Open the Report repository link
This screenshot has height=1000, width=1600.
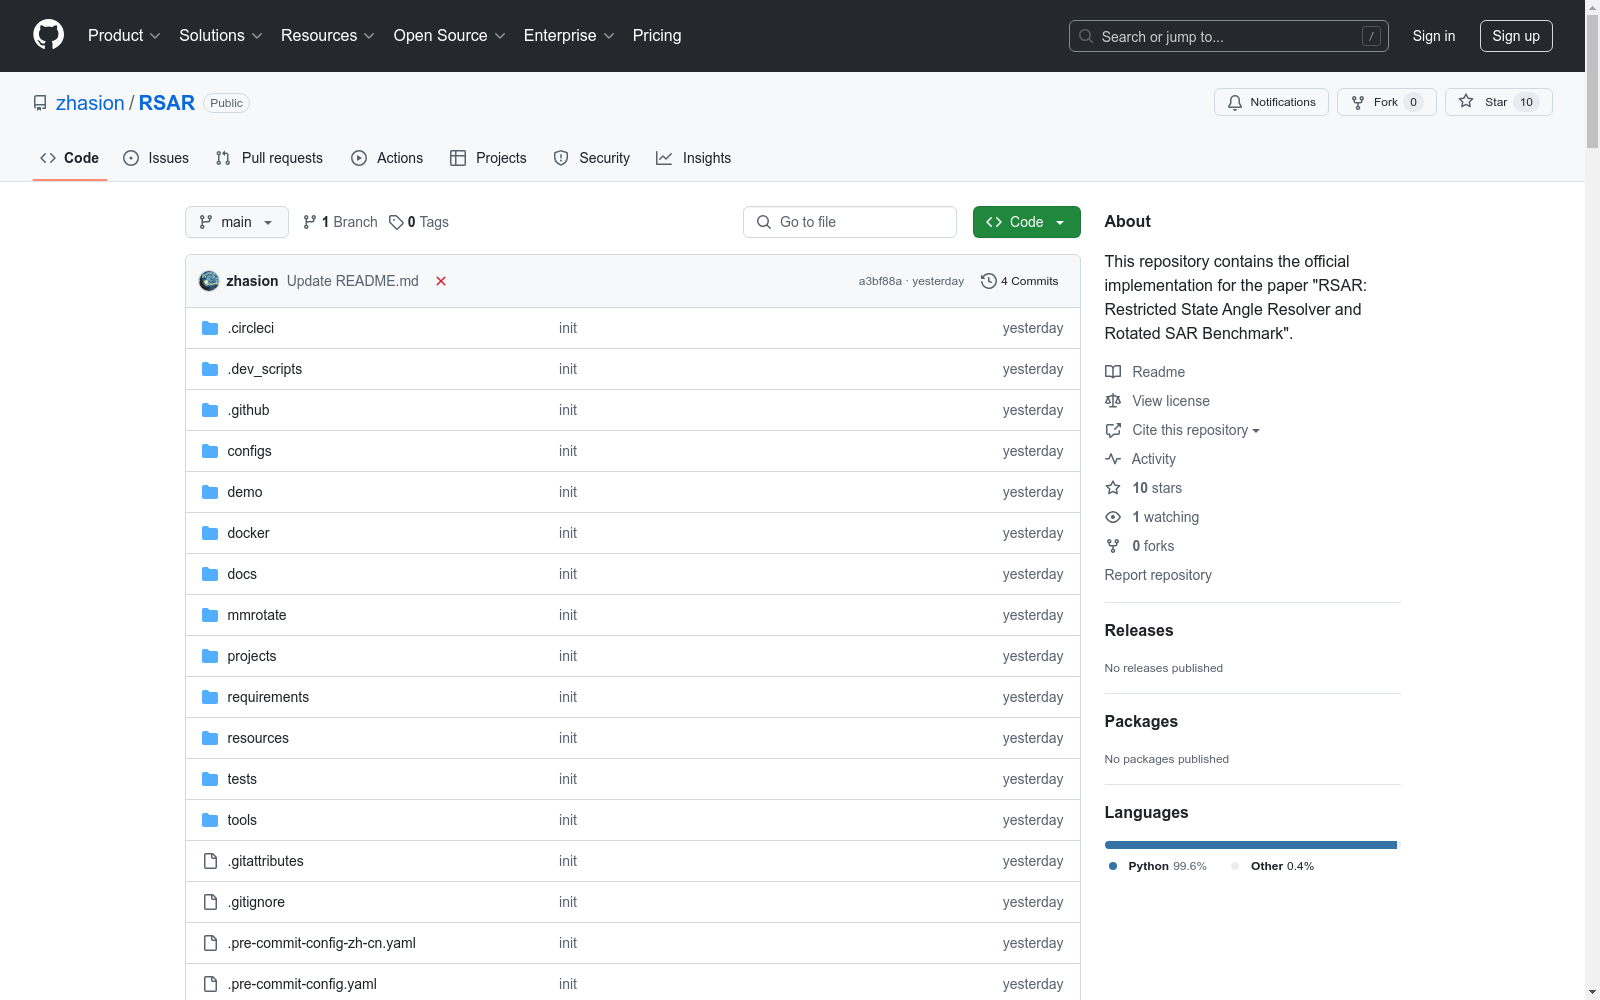[x=1158, y=575]
